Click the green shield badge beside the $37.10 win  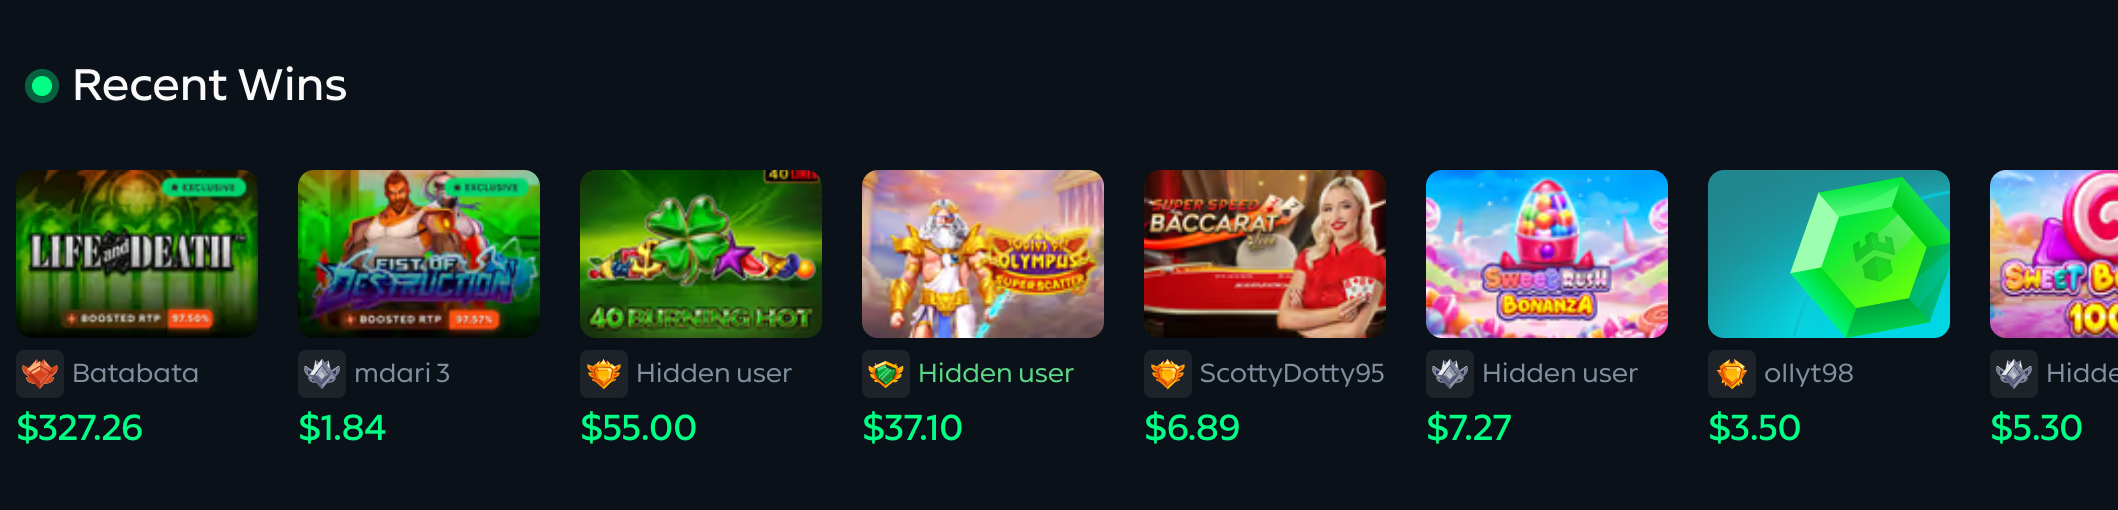886,374
